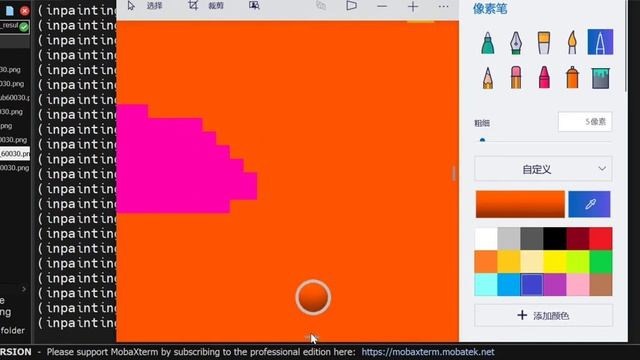Click the "folder" text in MobaXterm sidebar
The image size is (640, 360).
(13, 330)
